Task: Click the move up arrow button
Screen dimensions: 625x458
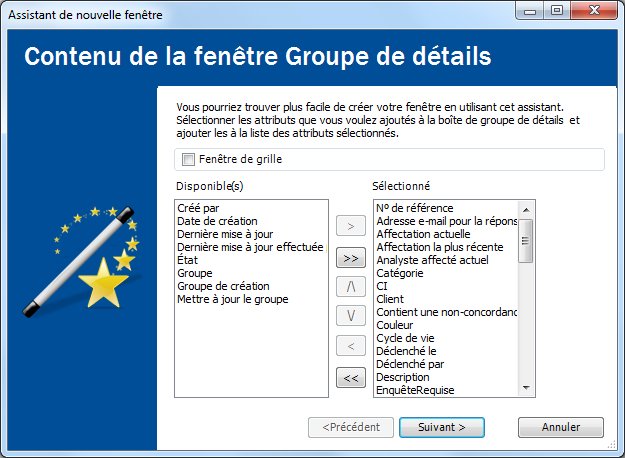Action: pyautogui.click(x=351, y=287)
